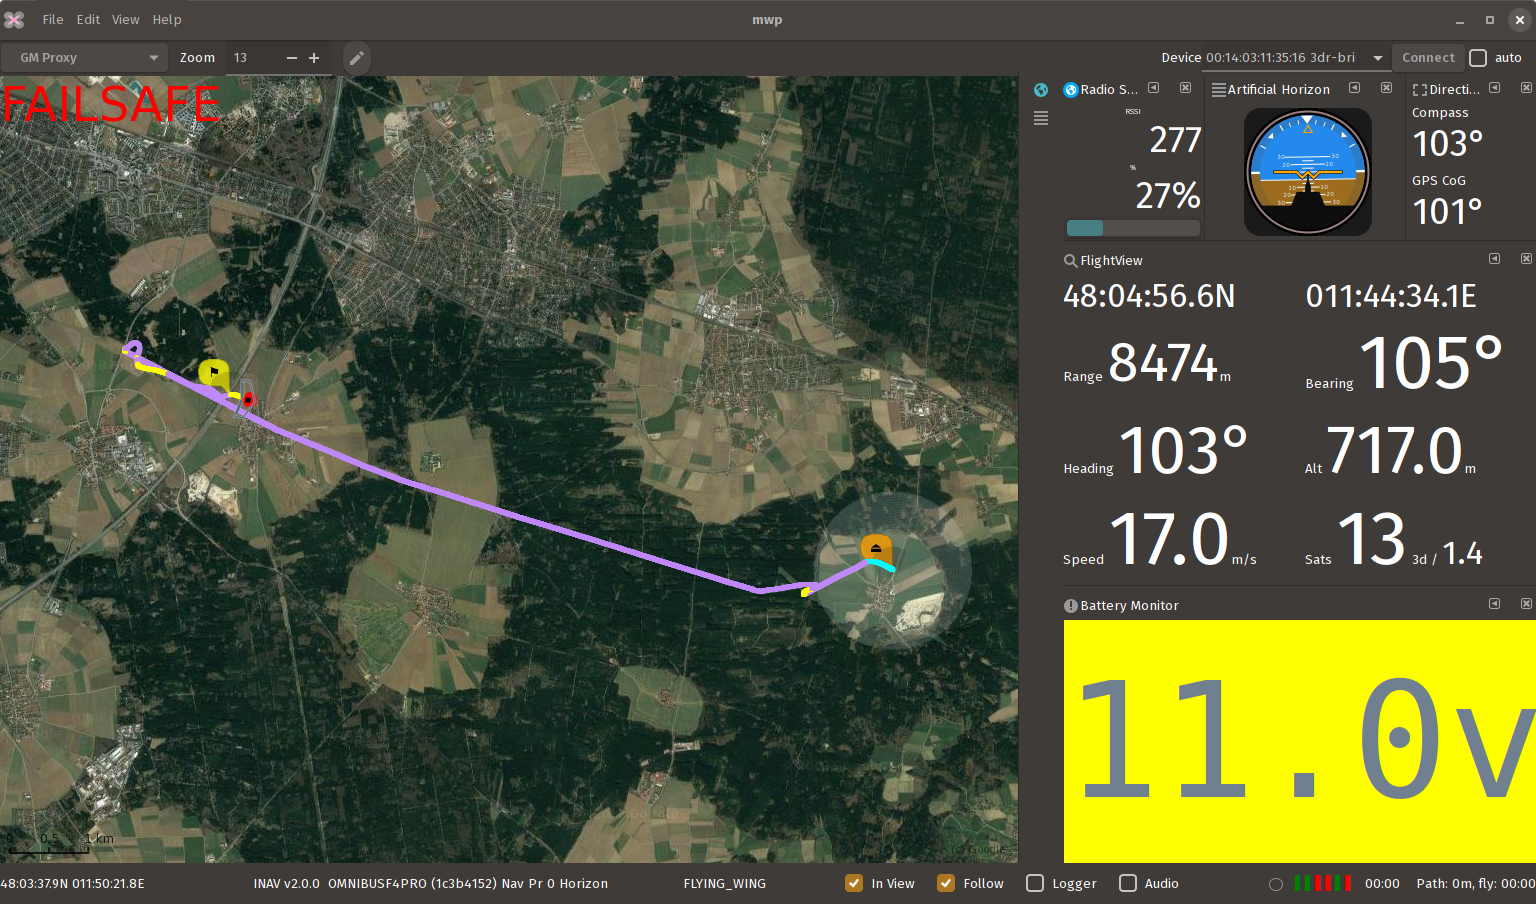Click the RSSI percentage progress bar
The width and height of the screenshot is (1536, 904).
pos(1133,227)
